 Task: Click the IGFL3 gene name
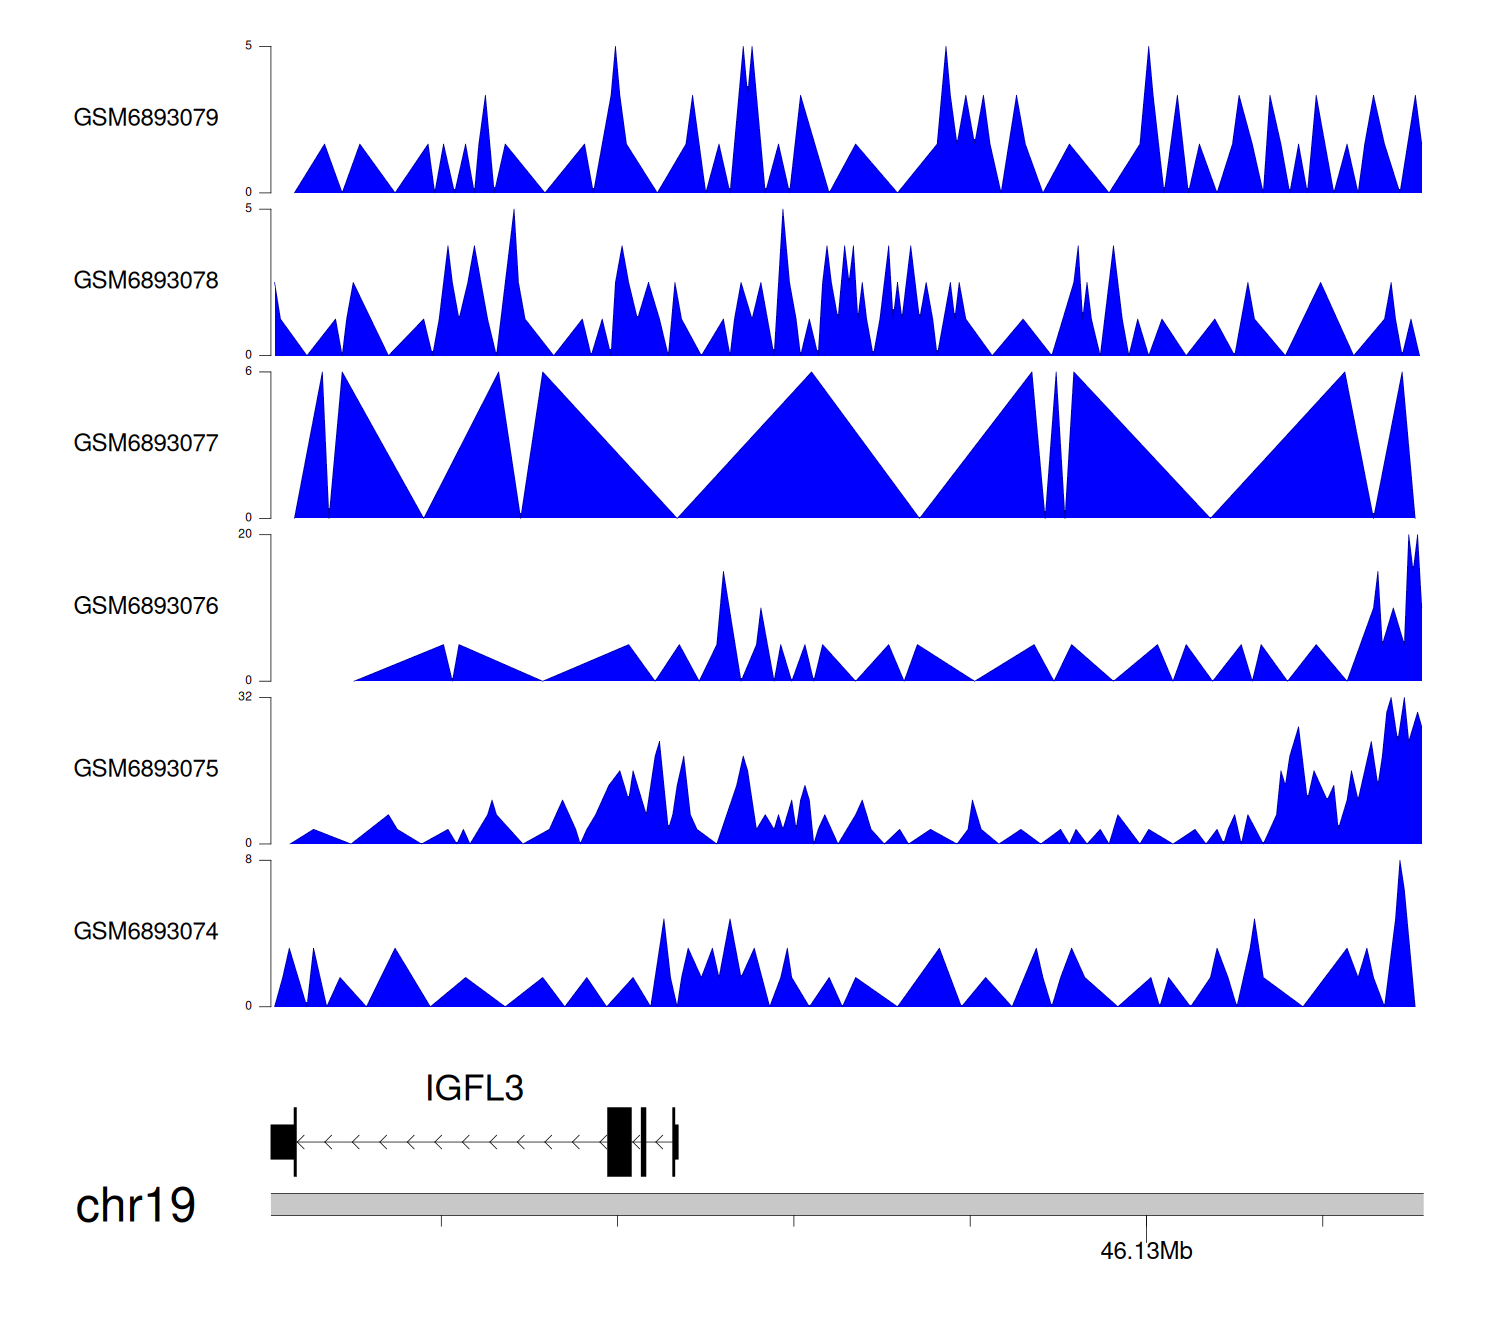tap(474, 1088)
